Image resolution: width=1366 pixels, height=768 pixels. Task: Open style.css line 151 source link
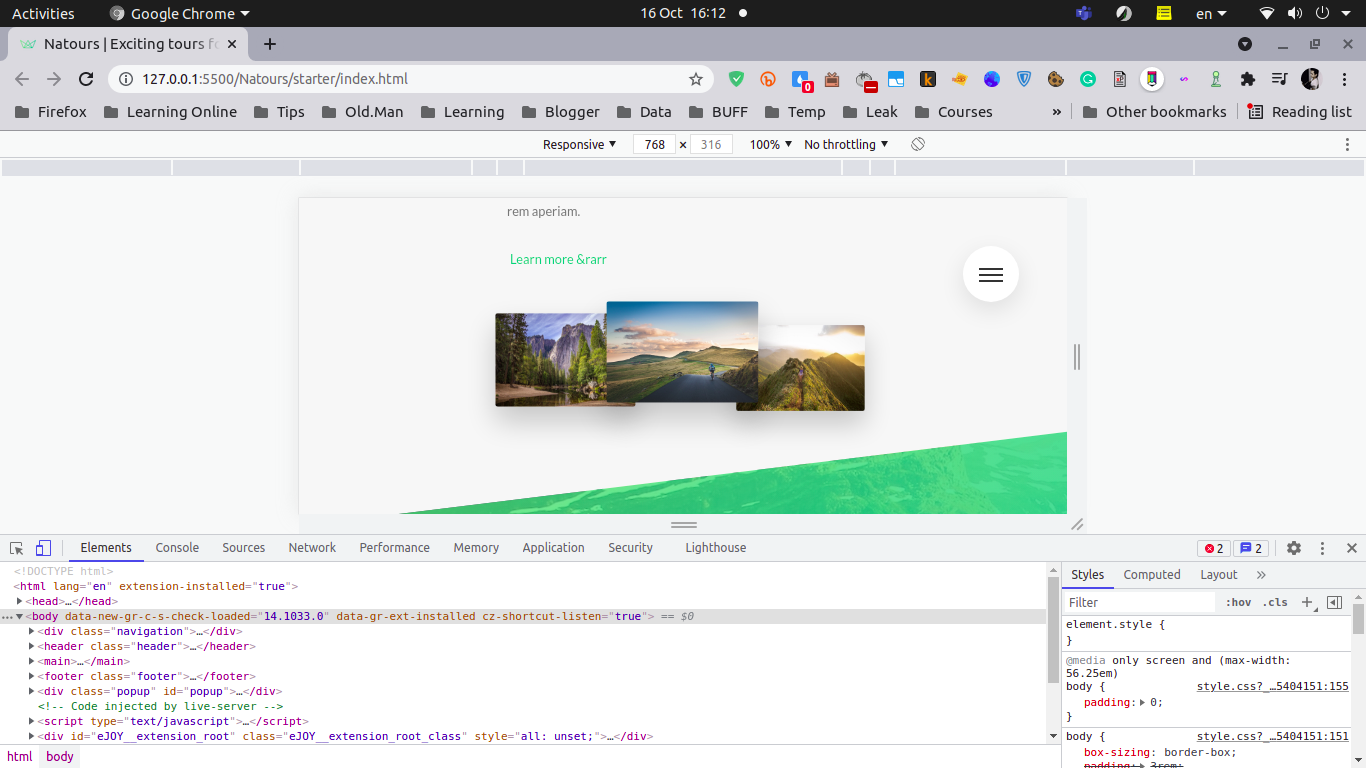pyautogui.click(x=1273, y=737)
